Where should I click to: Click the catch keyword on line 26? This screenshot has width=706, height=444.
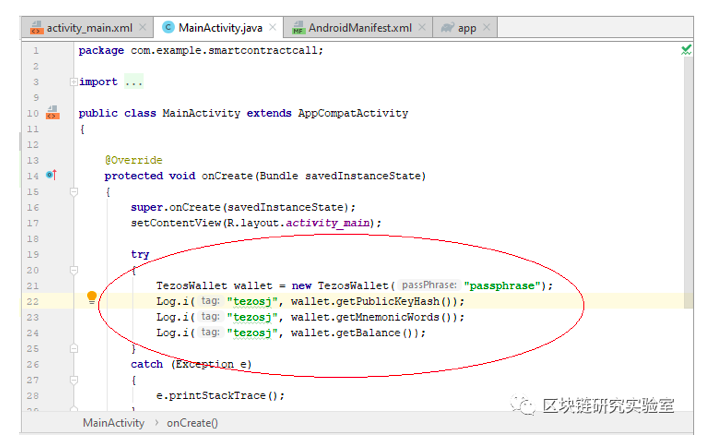coord(147,364)
